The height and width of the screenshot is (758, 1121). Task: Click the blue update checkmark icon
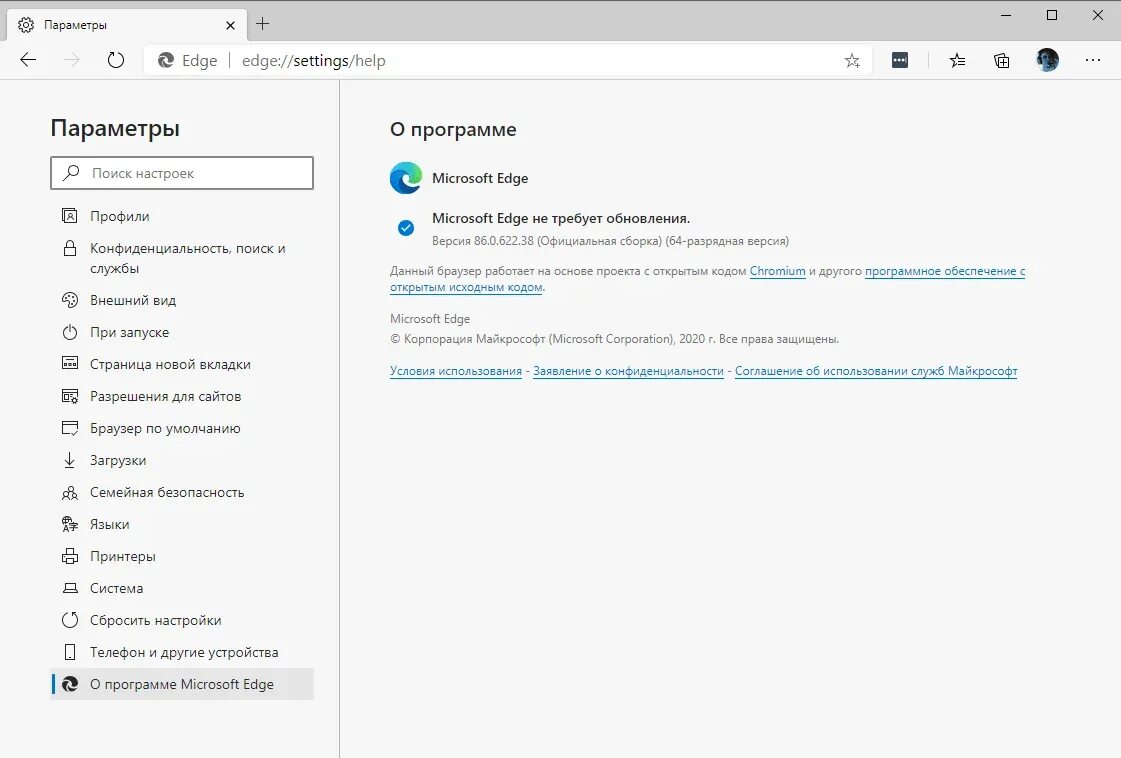click(x=405, y=228)
